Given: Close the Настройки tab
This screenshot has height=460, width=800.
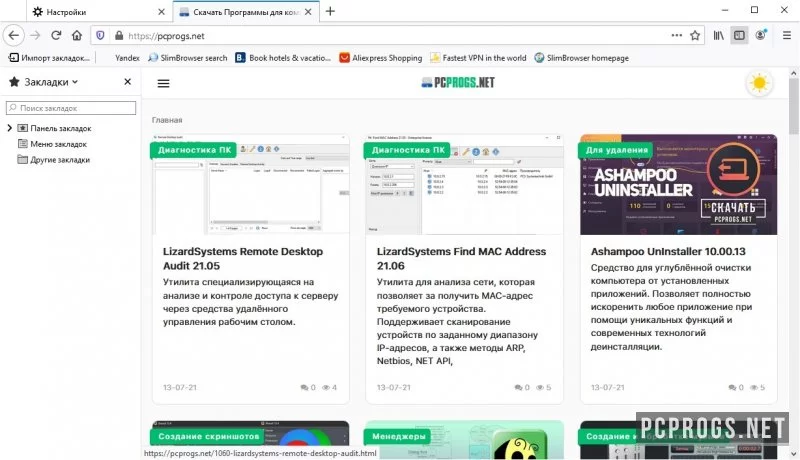Looking at the screenshot, I should click(161, 12).
